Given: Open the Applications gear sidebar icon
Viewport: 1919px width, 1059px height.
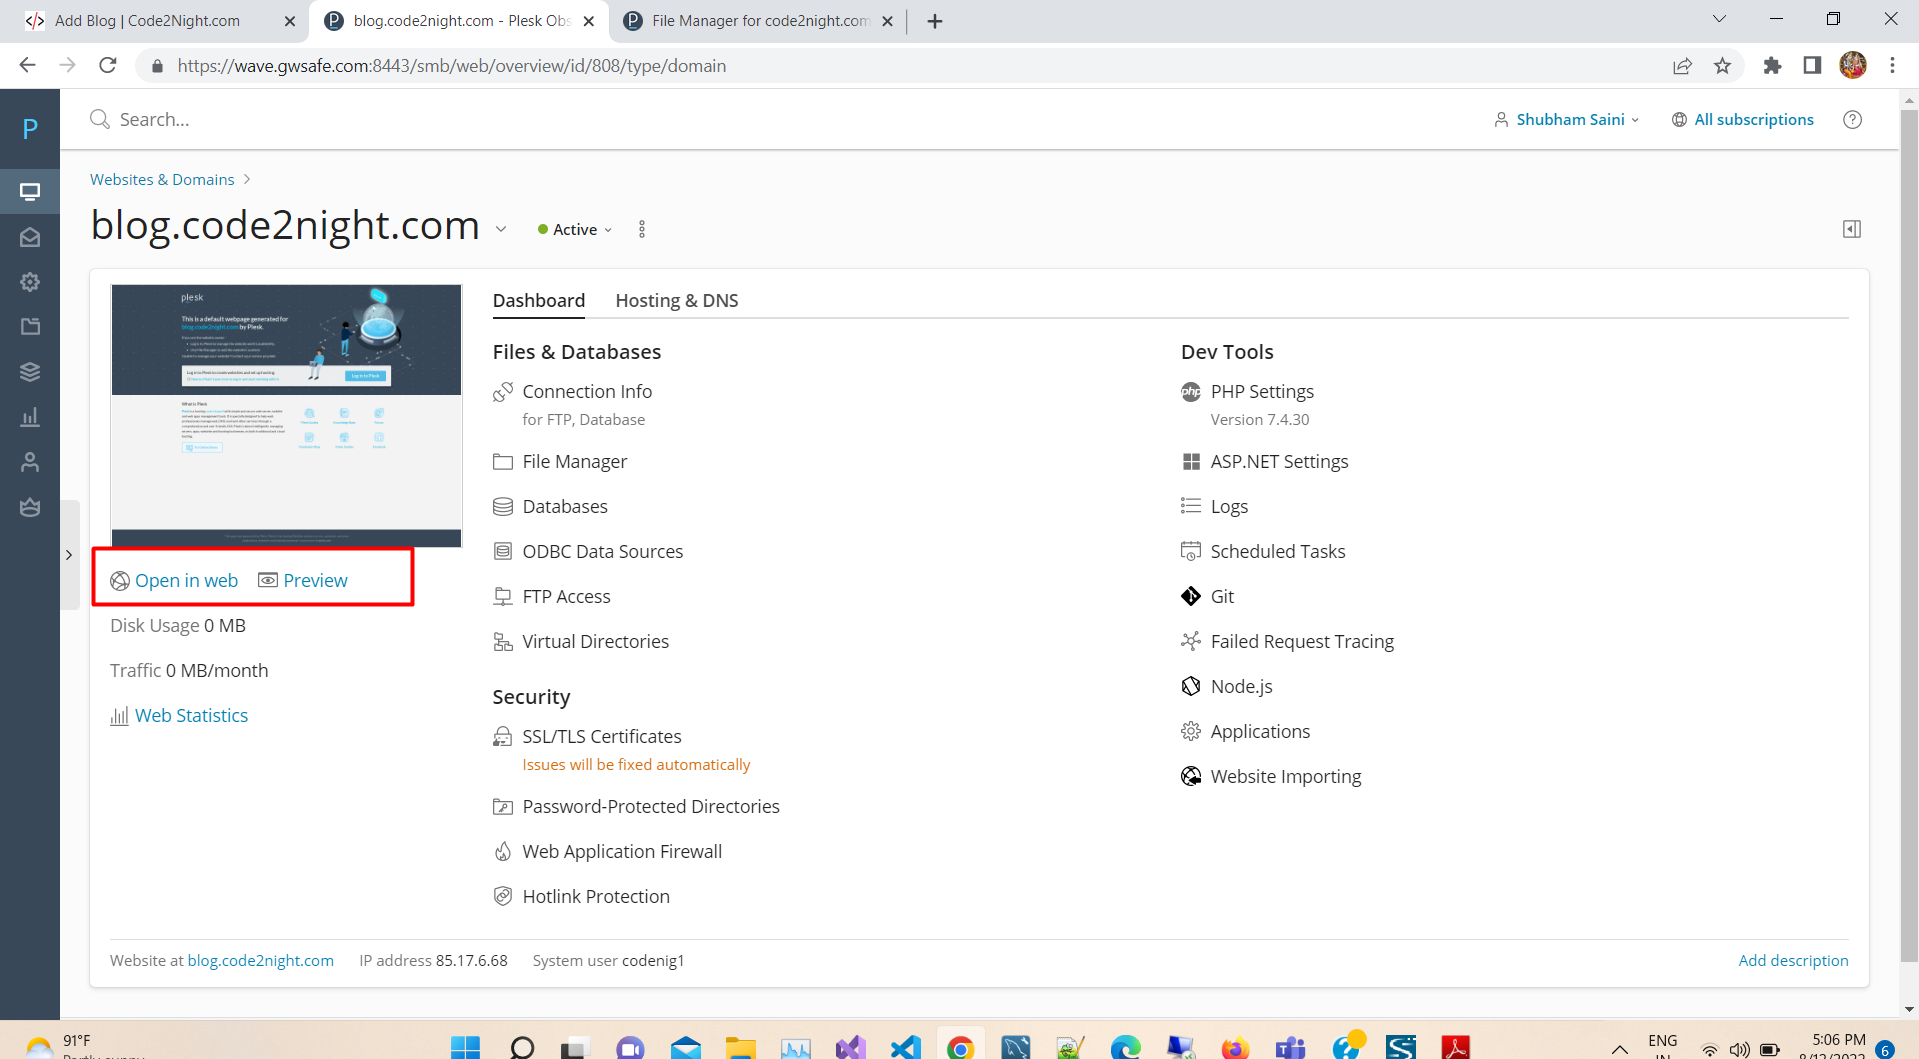Looking at the screenshot, I should [30, 282].
